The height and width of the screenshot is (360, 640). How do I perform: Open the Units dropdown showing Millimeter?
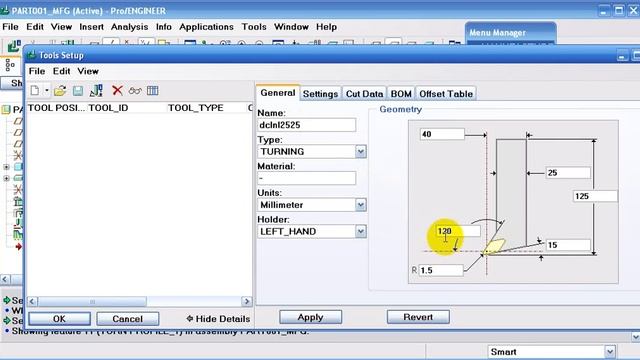tap(360, 205)
